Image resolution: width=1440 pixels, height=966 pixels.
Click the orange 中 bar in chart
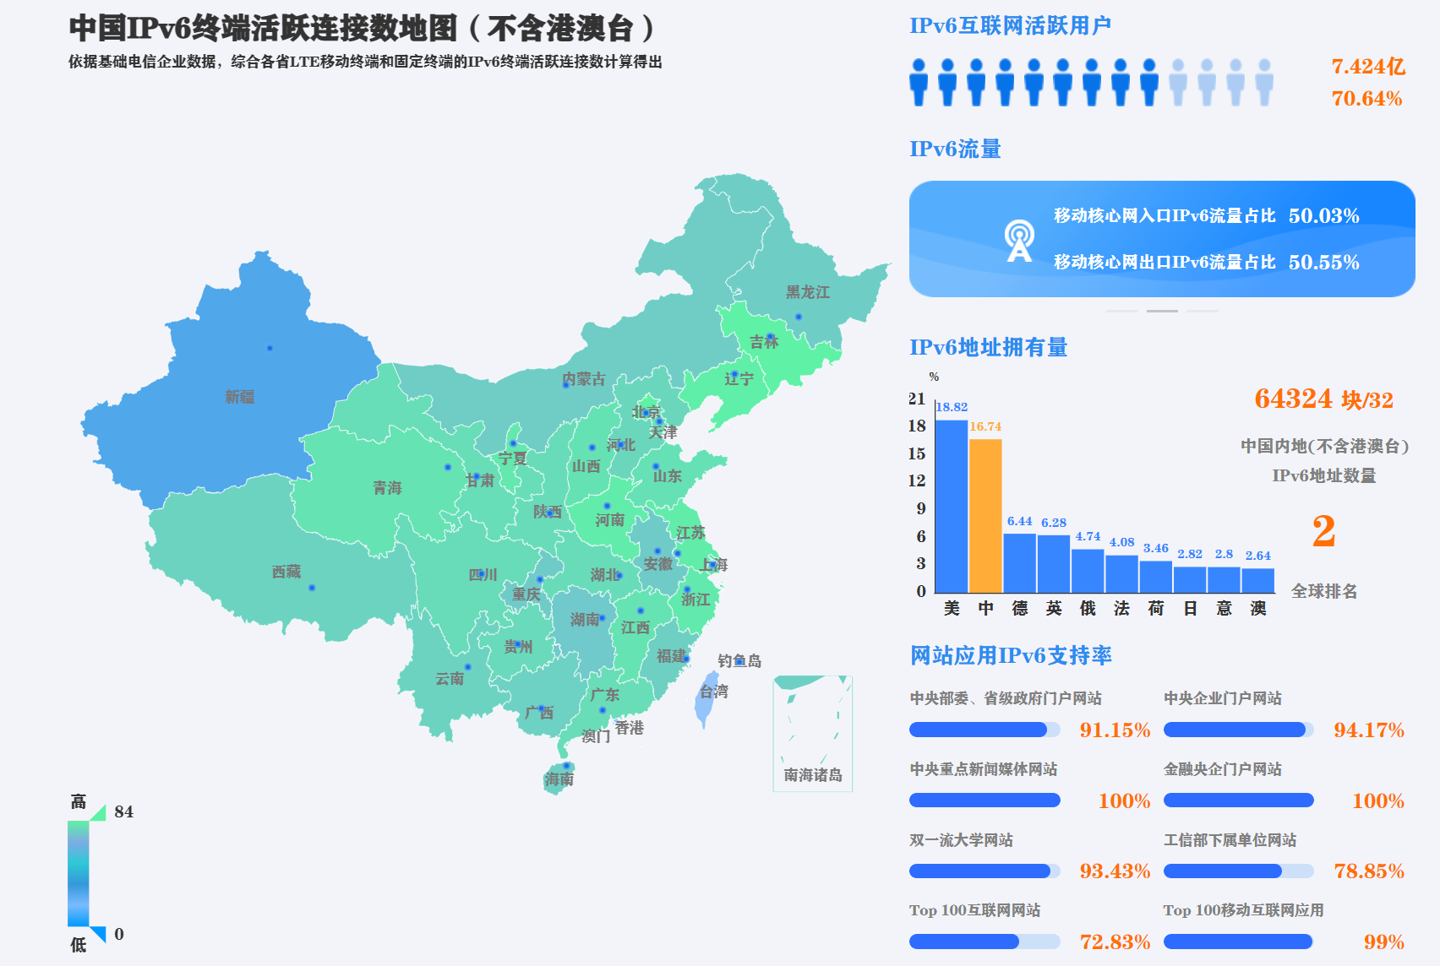tap(985, 515)
